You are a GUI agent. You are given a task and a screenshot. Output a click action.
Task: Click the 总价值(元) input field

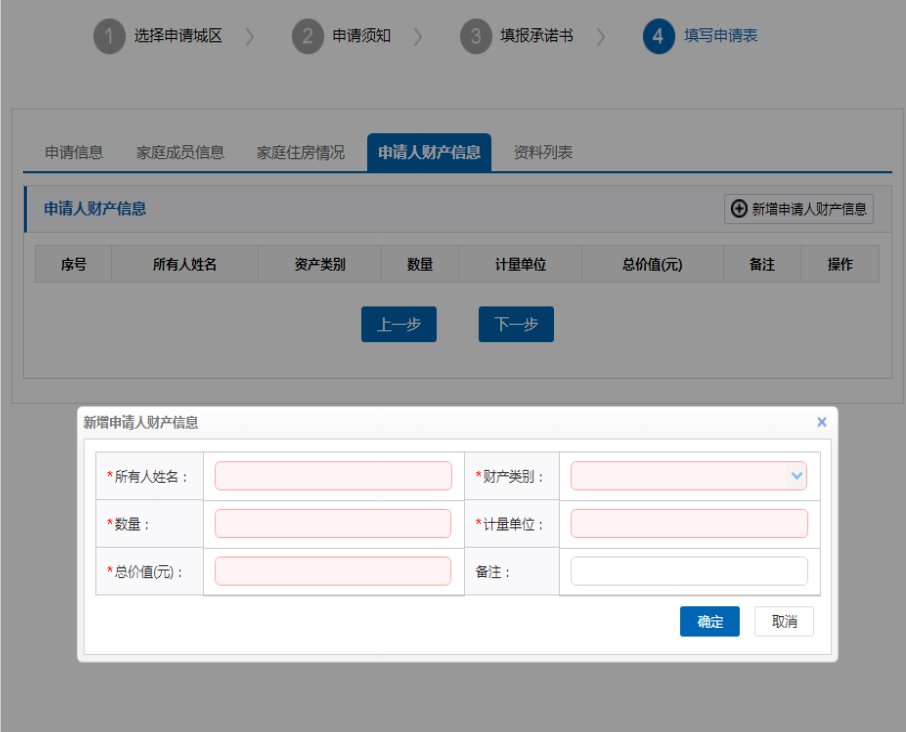(333, 571)
